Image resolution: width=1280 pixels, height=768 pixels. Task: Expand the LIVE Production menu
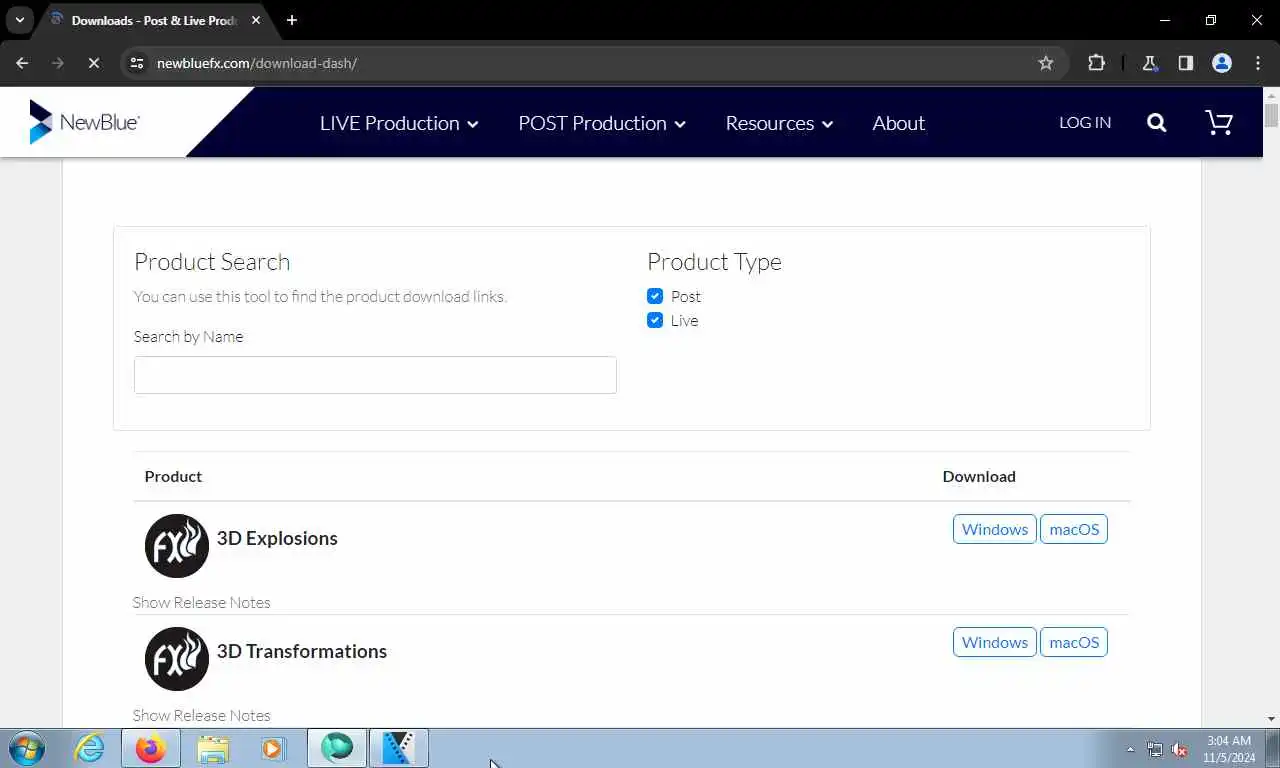[x=399, y=123]
